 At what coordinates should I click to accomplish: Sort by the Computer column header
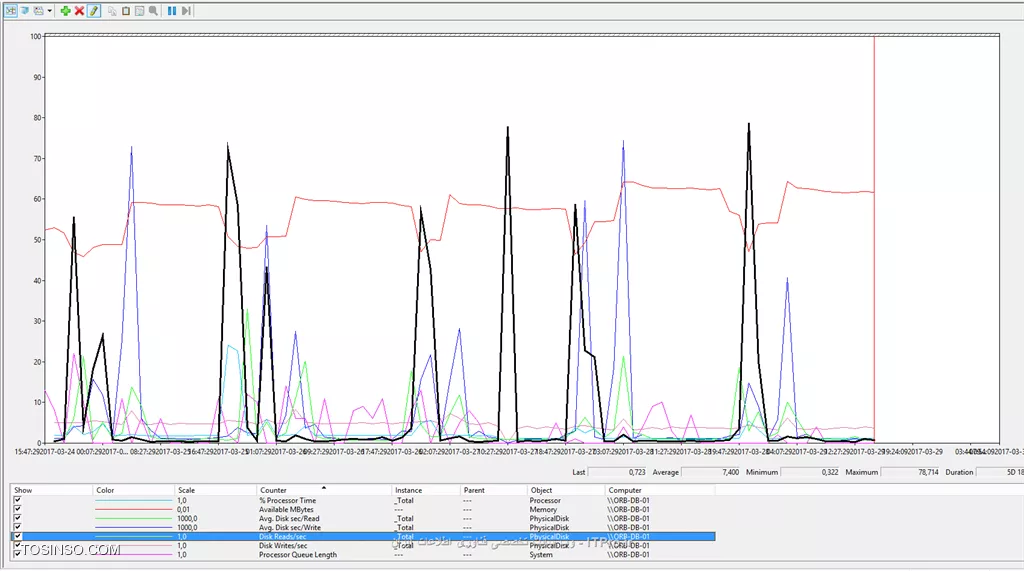click(x=660, y=490)
